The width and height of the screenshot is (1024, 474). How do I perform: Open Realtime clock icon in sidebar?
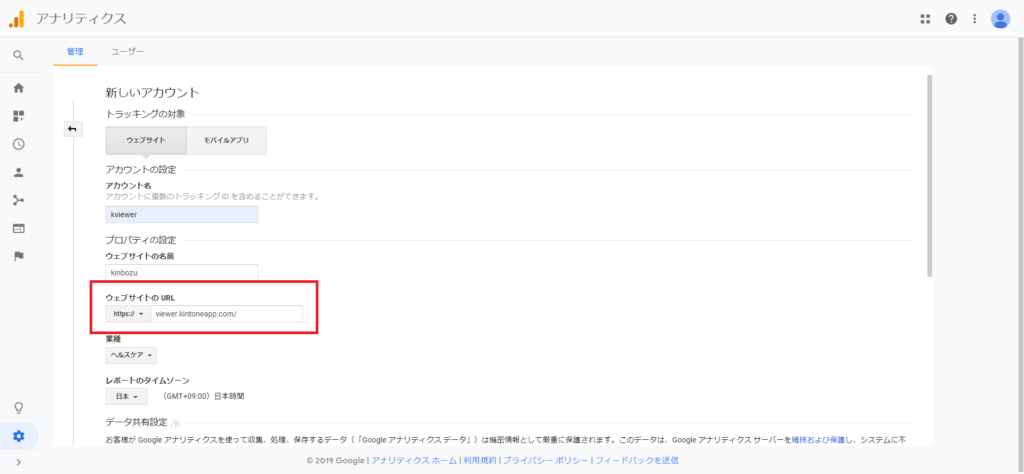[x=18, y=144]
